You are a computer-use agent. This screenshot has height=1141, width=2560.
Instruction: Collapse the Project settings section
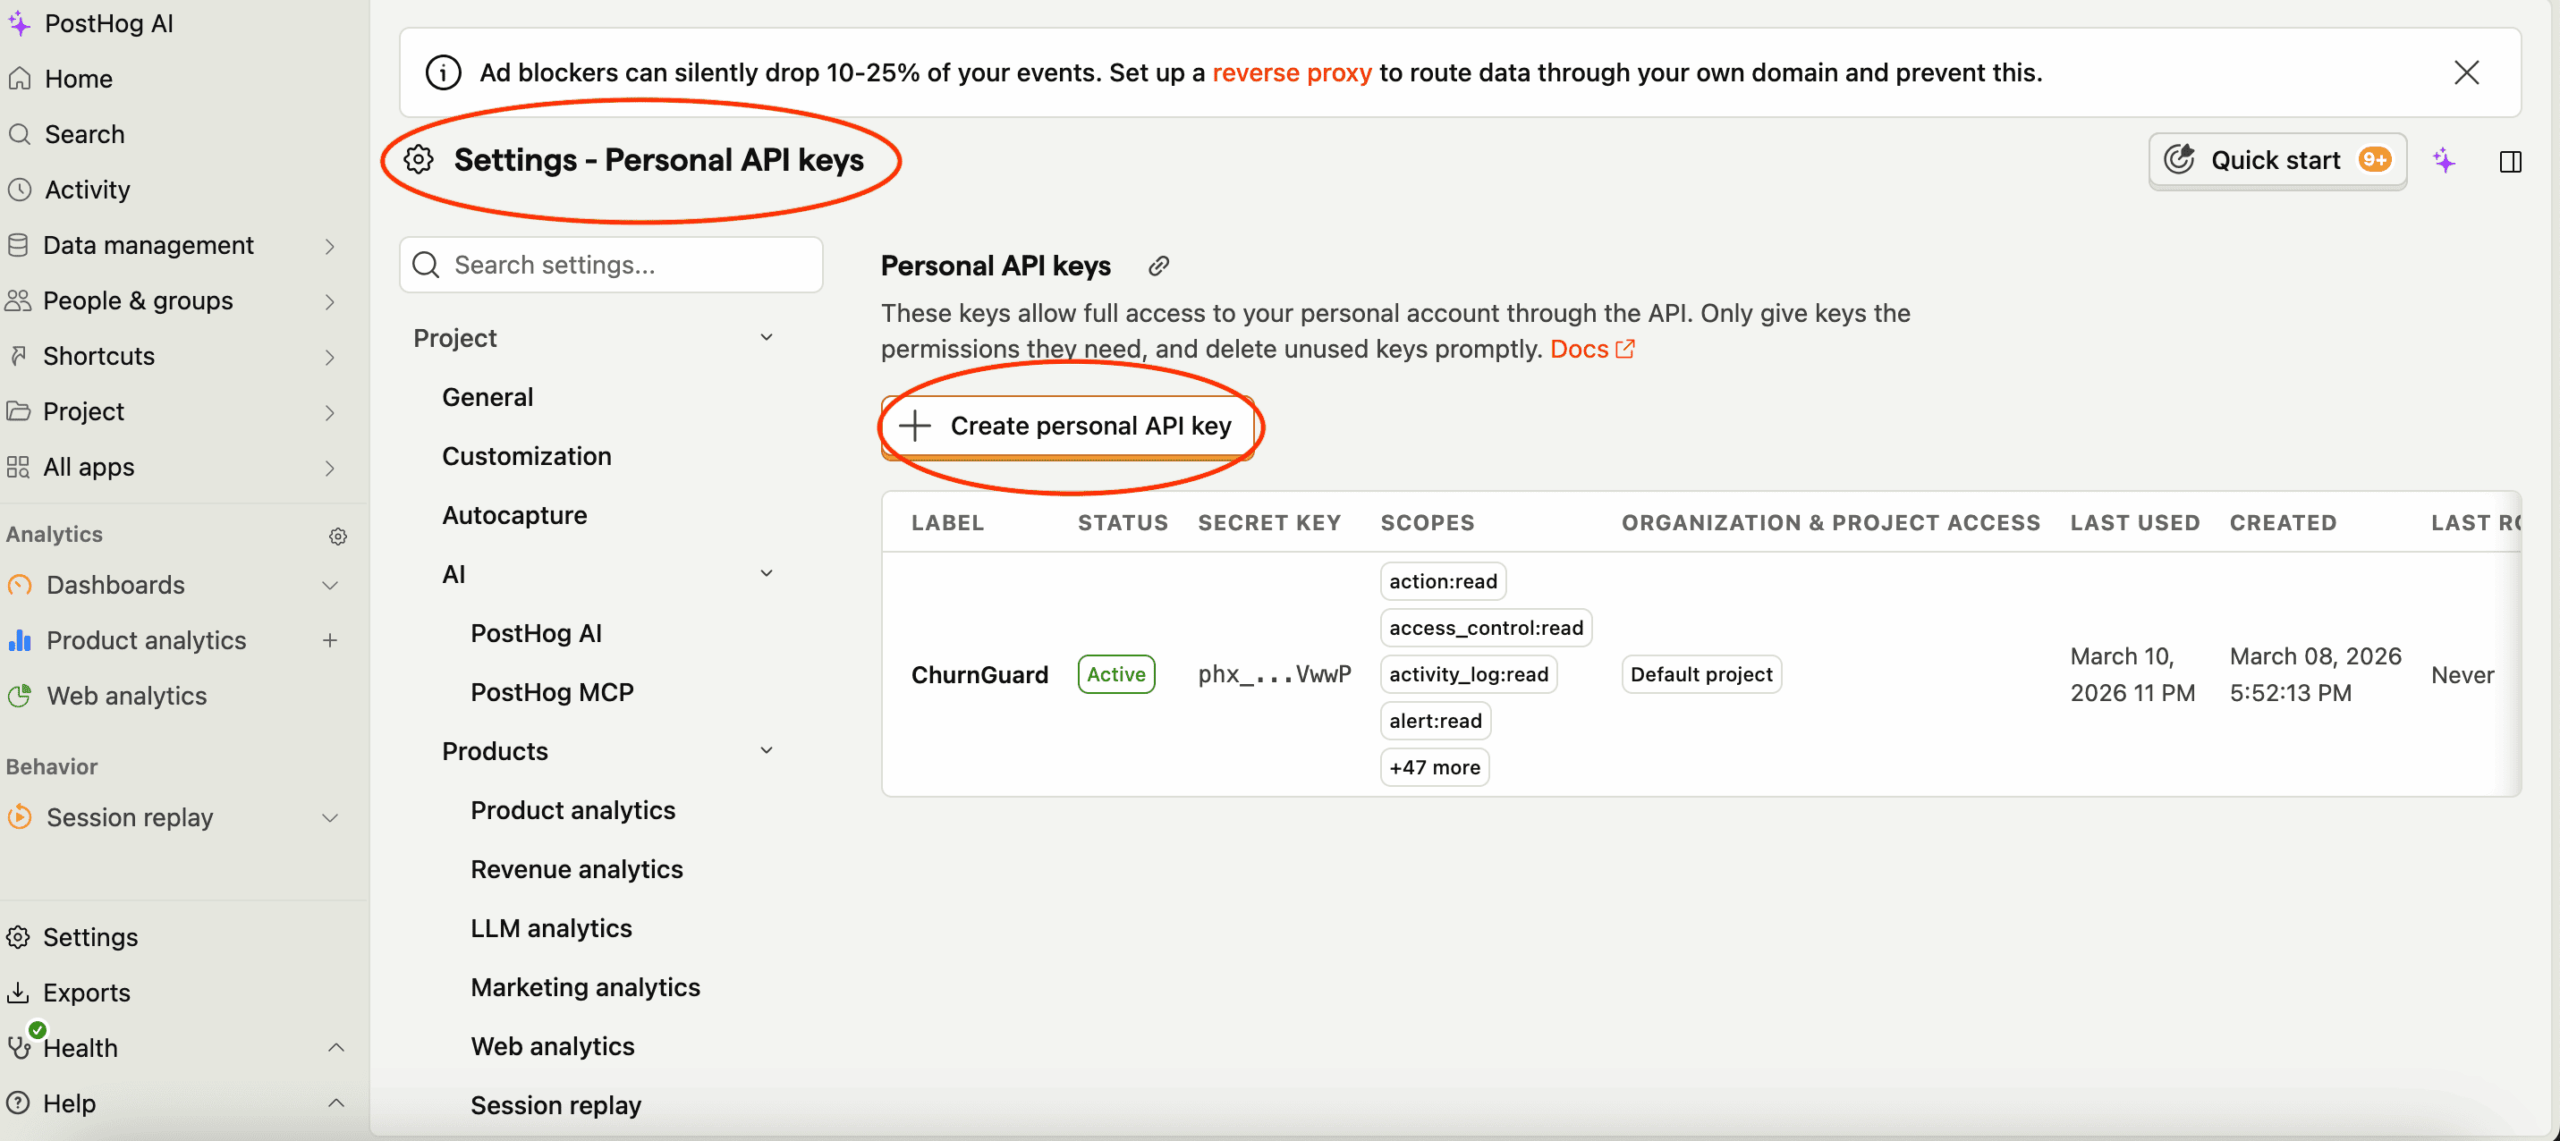766,338
